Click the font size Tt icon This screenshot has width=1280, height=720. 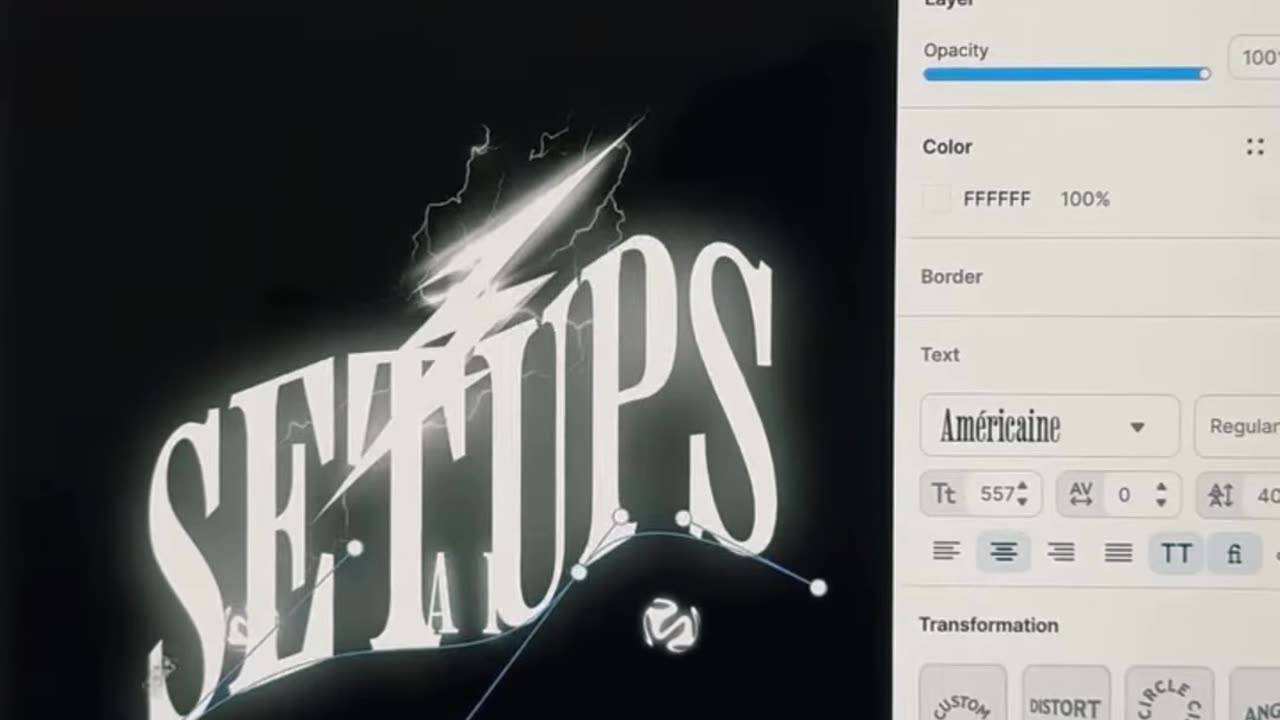click(x=944, y=494)
